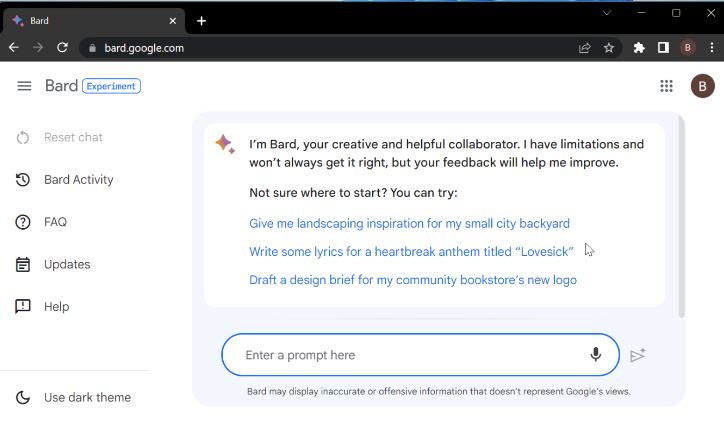Share this page icon in address bar
This screenshot has height=421, width=724.
tap(585, 48)
